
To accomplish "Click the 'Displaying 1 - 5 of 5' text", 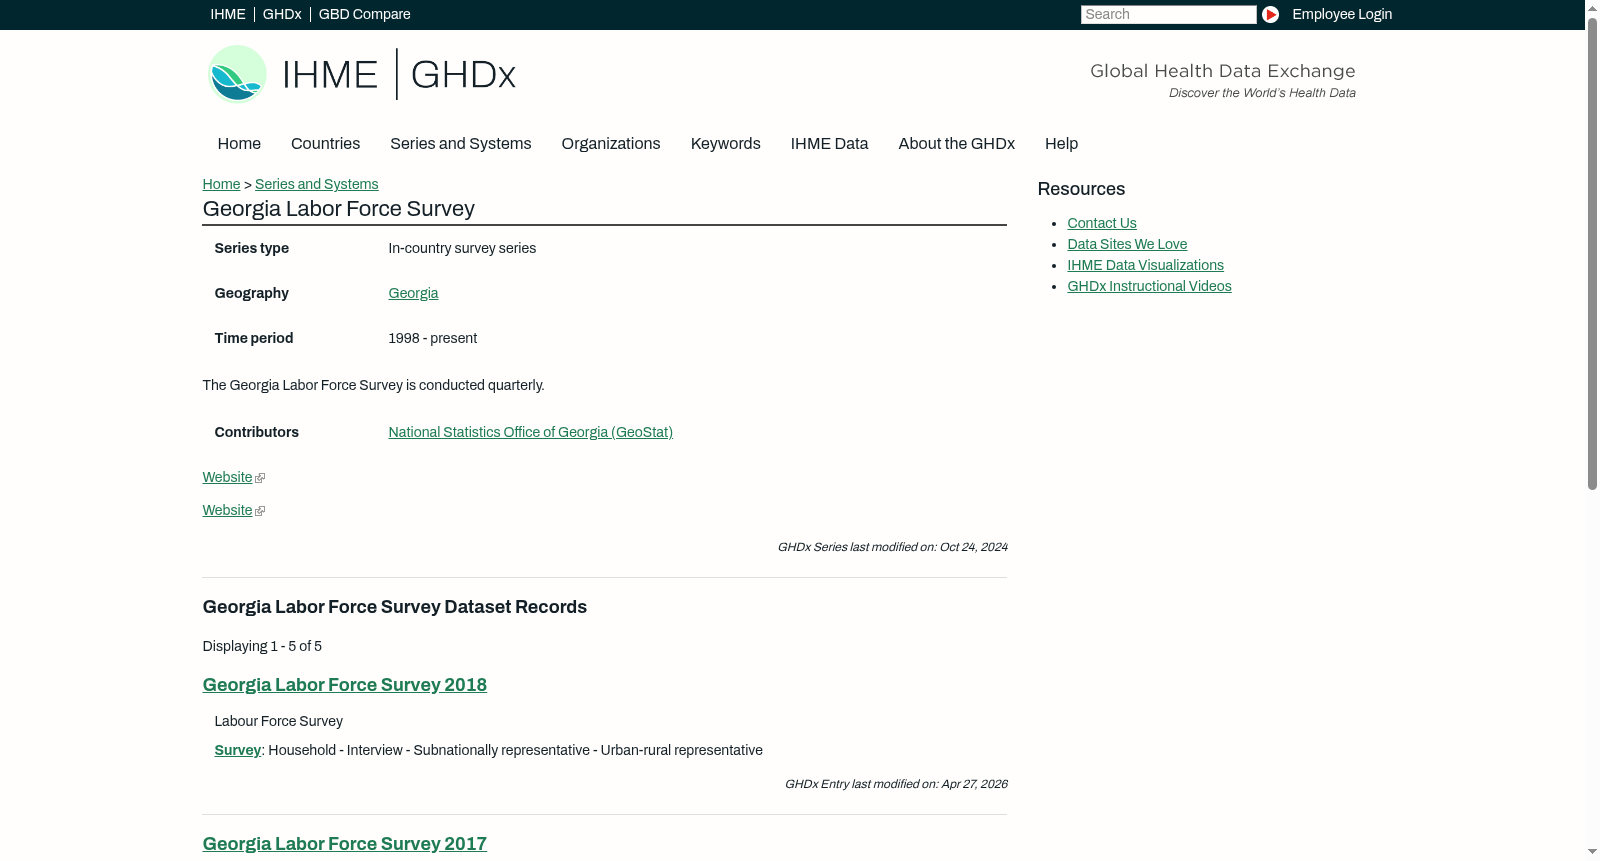I will (262, 646).
